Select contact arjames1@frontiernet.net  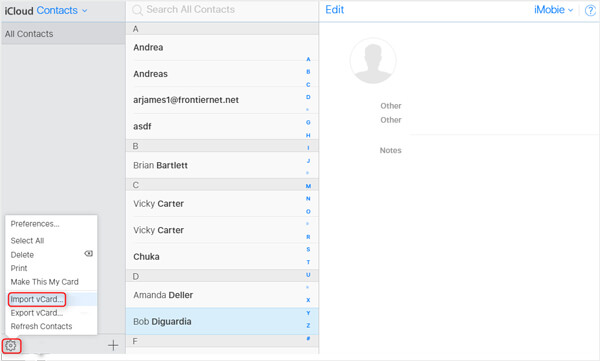click(x=222, y=100)
